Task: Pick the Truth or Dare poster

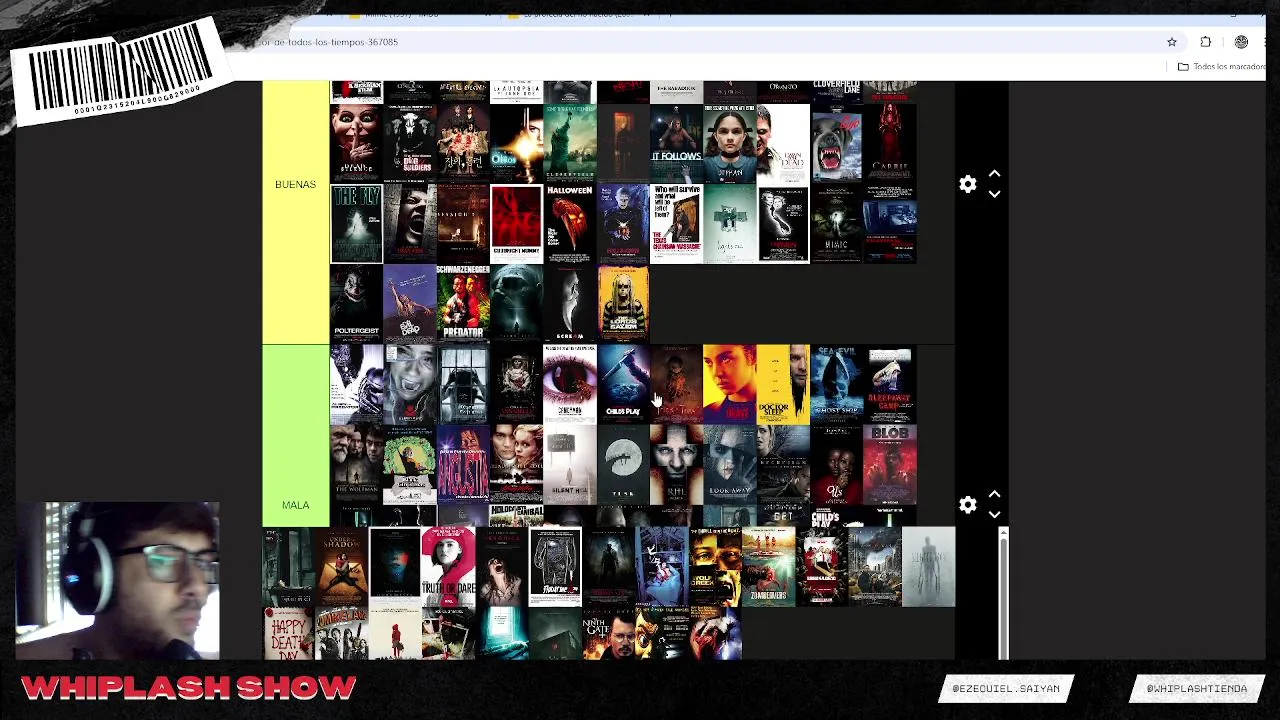Action: tap(448, 567)
